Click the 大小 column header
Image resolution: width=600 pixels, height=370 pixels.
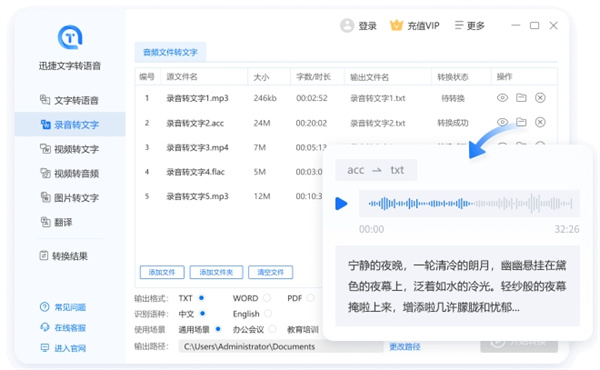pyautogui.click(x=261, y=77)
